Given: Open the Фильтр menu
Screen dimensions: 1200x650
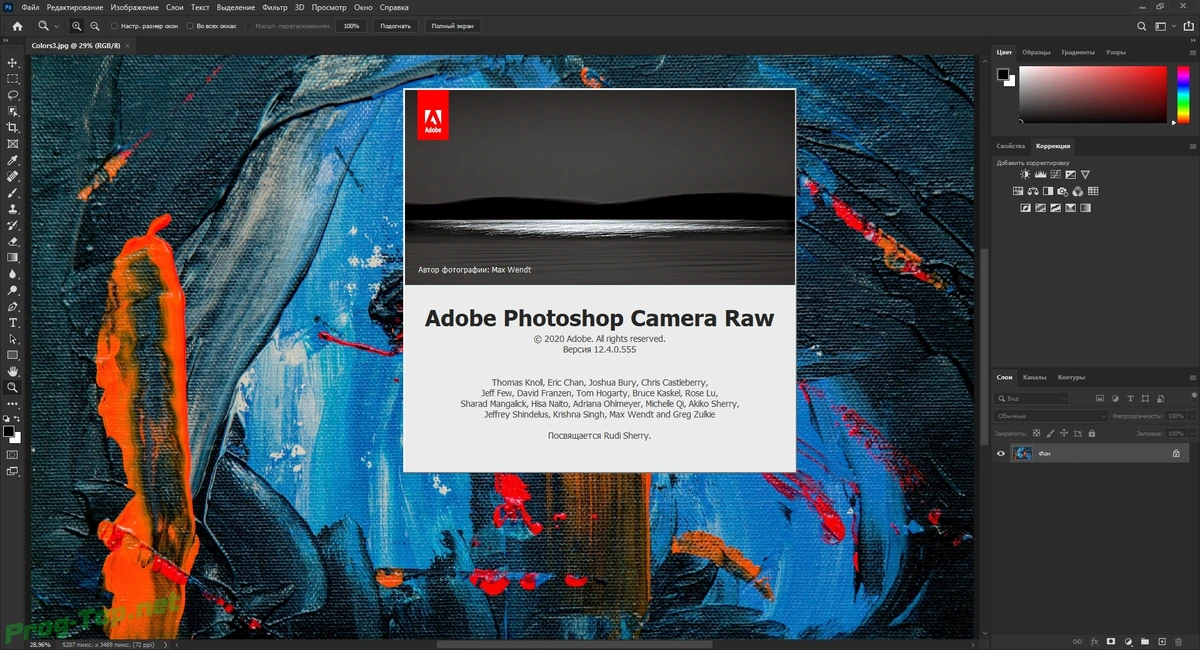Looking at the screenshot, I should coord(274,7).
